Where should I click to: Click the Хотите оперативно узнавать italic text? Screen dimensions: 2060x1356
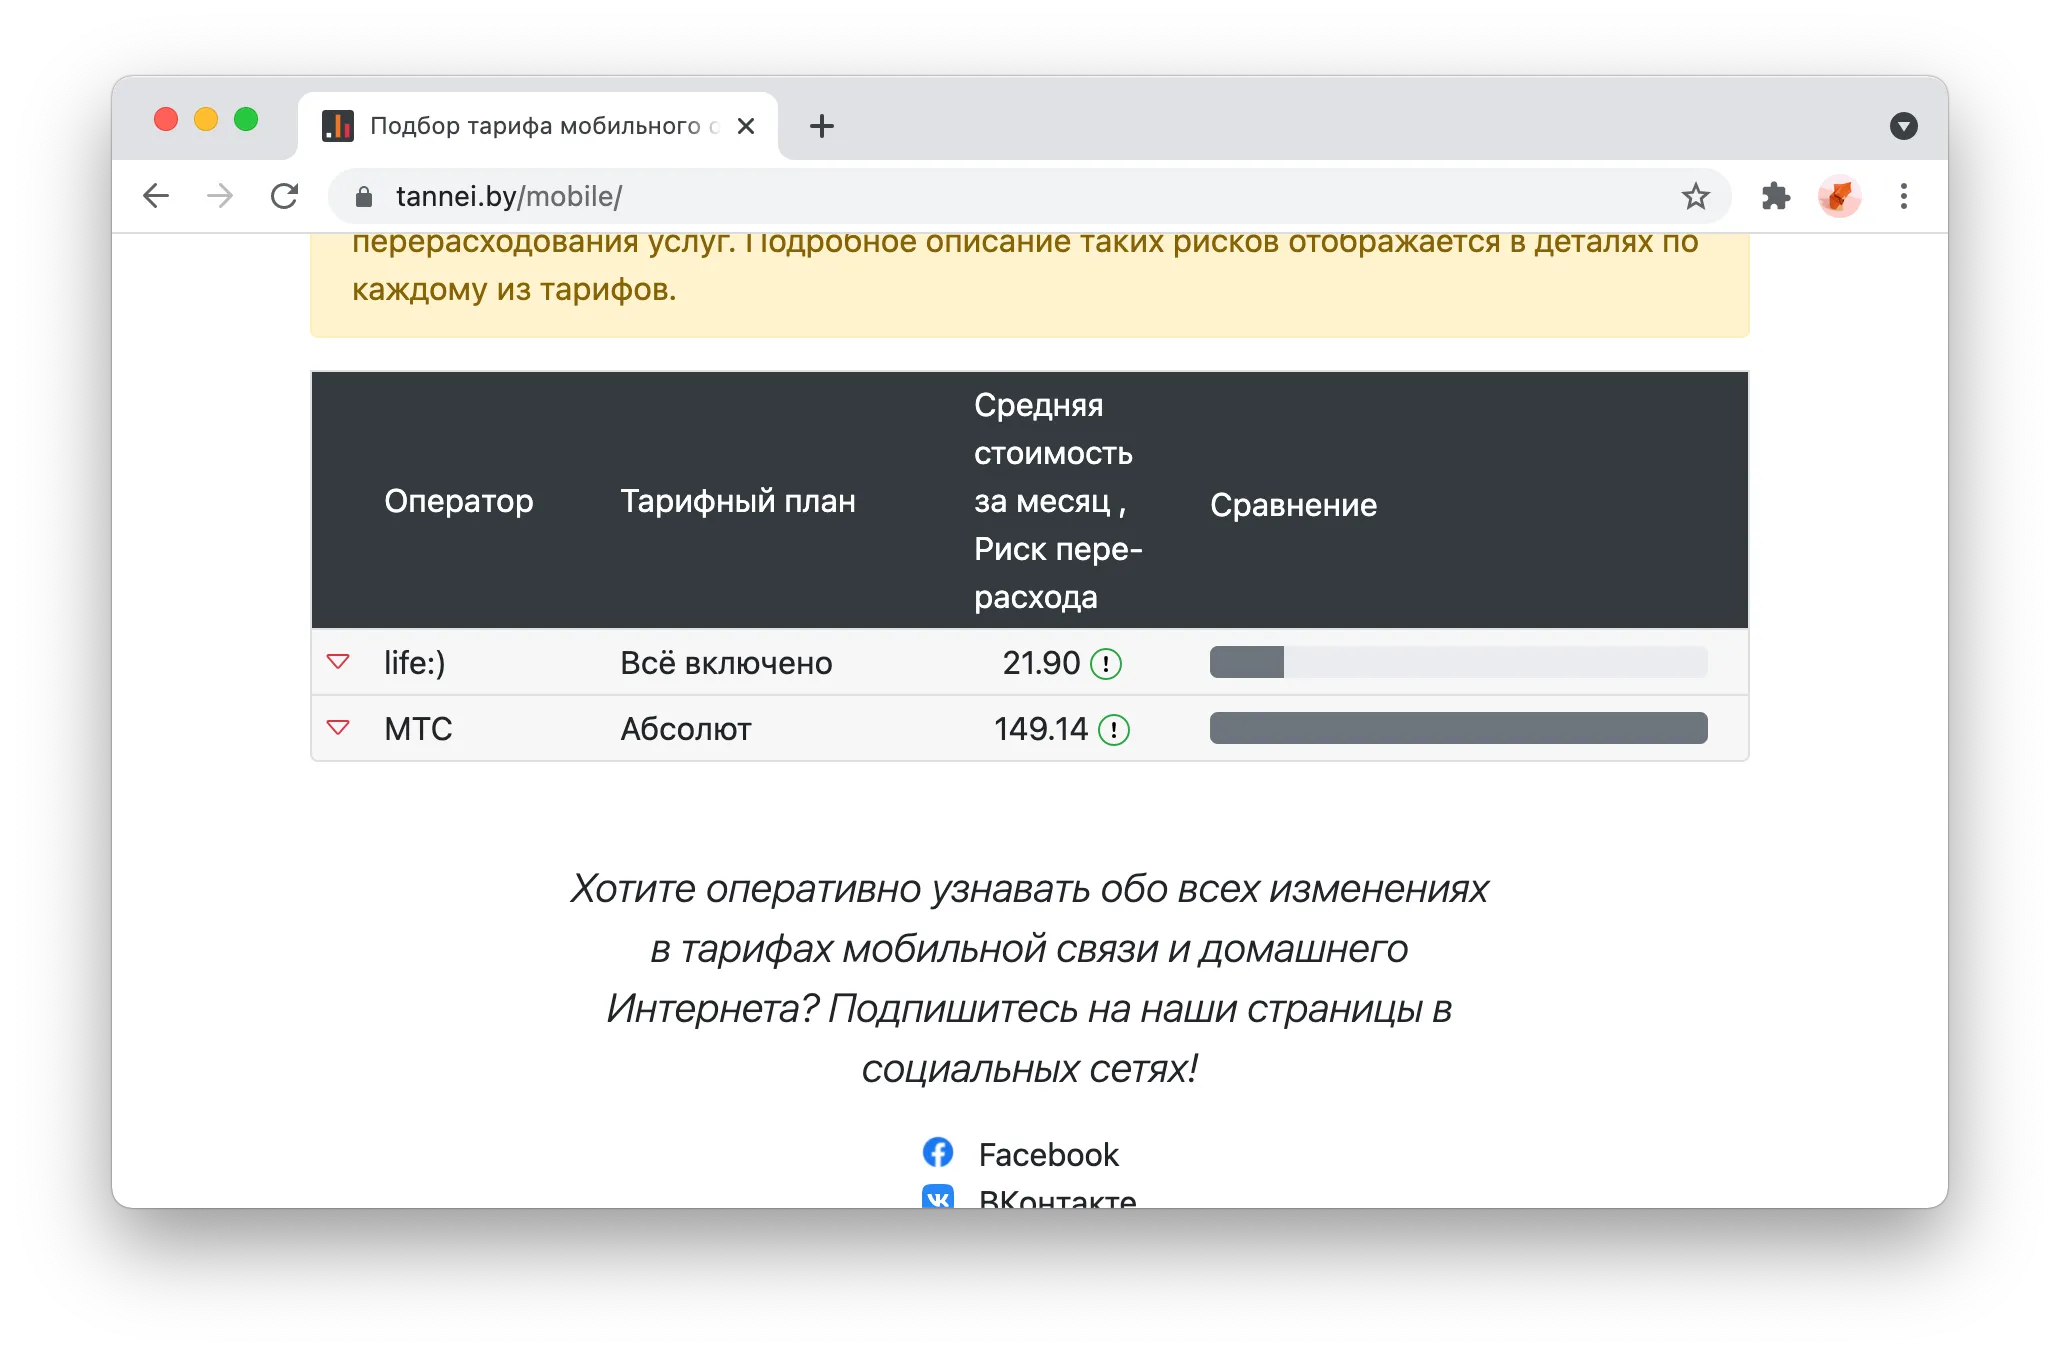tap(1029, 978)
